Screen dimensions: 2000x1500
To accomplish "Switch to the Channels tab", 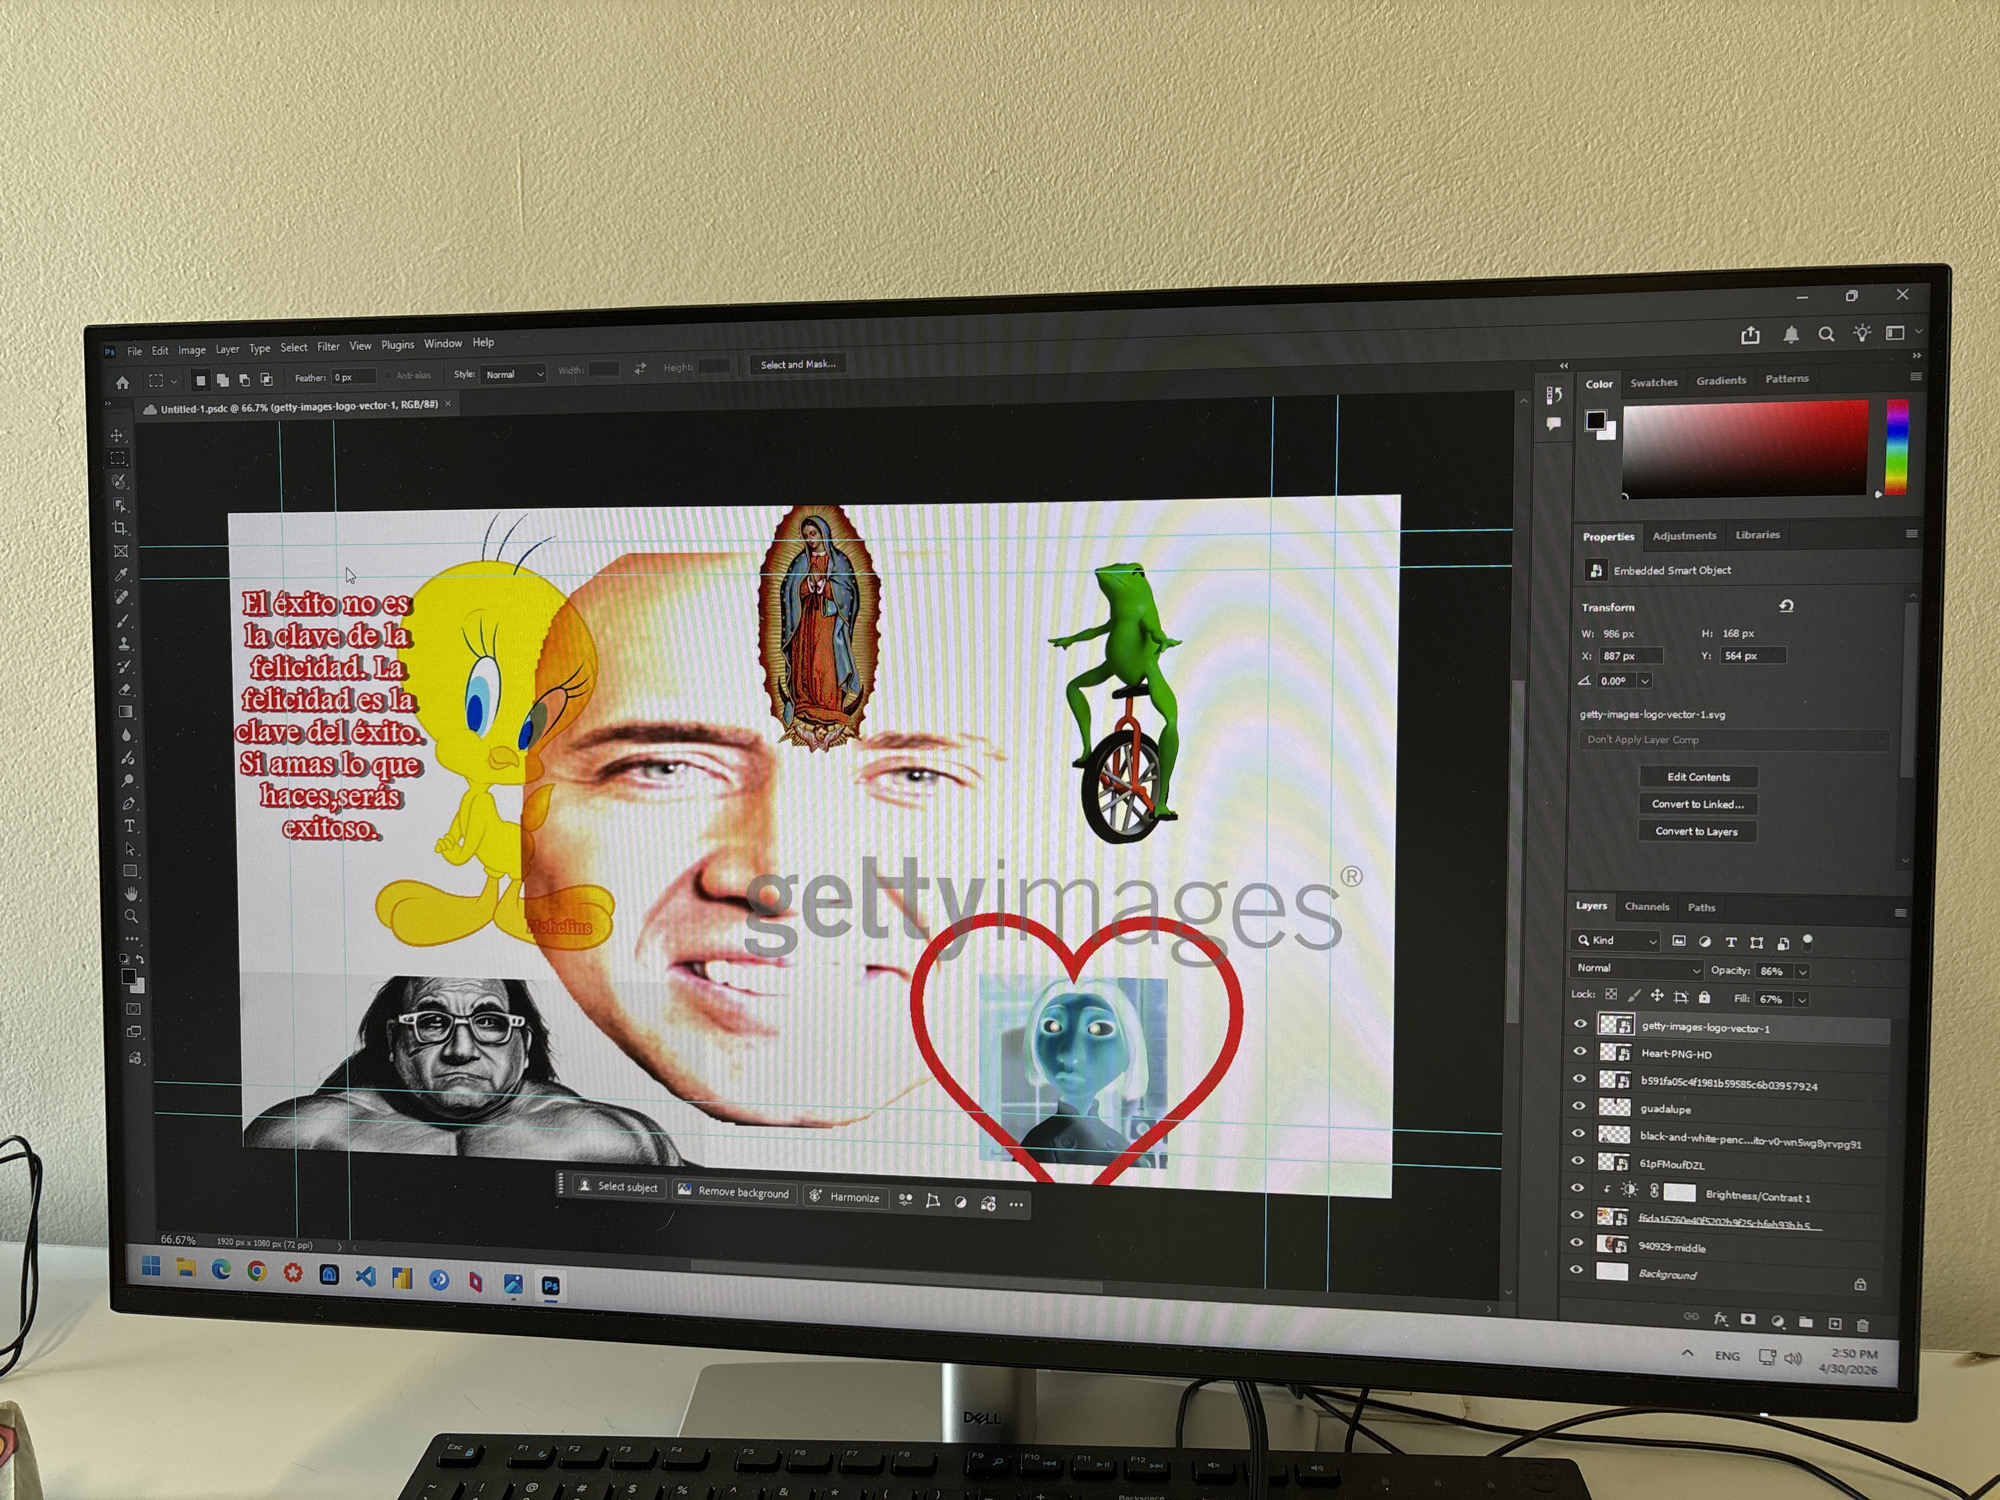I will [x=1646, y=907].
